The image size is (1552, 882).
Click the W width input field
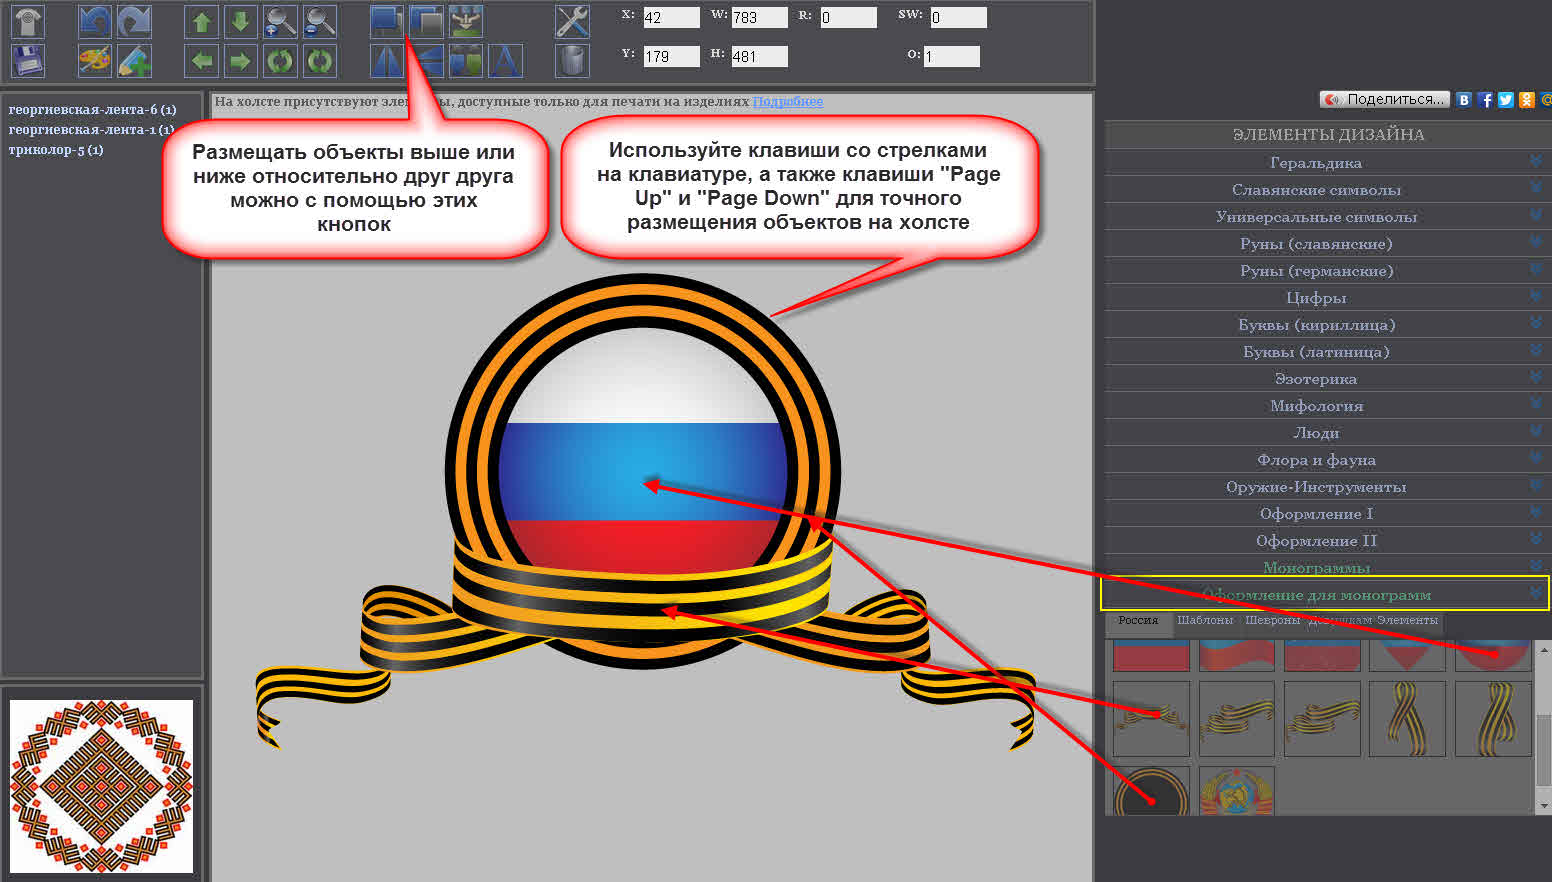(x=759, y=17)
